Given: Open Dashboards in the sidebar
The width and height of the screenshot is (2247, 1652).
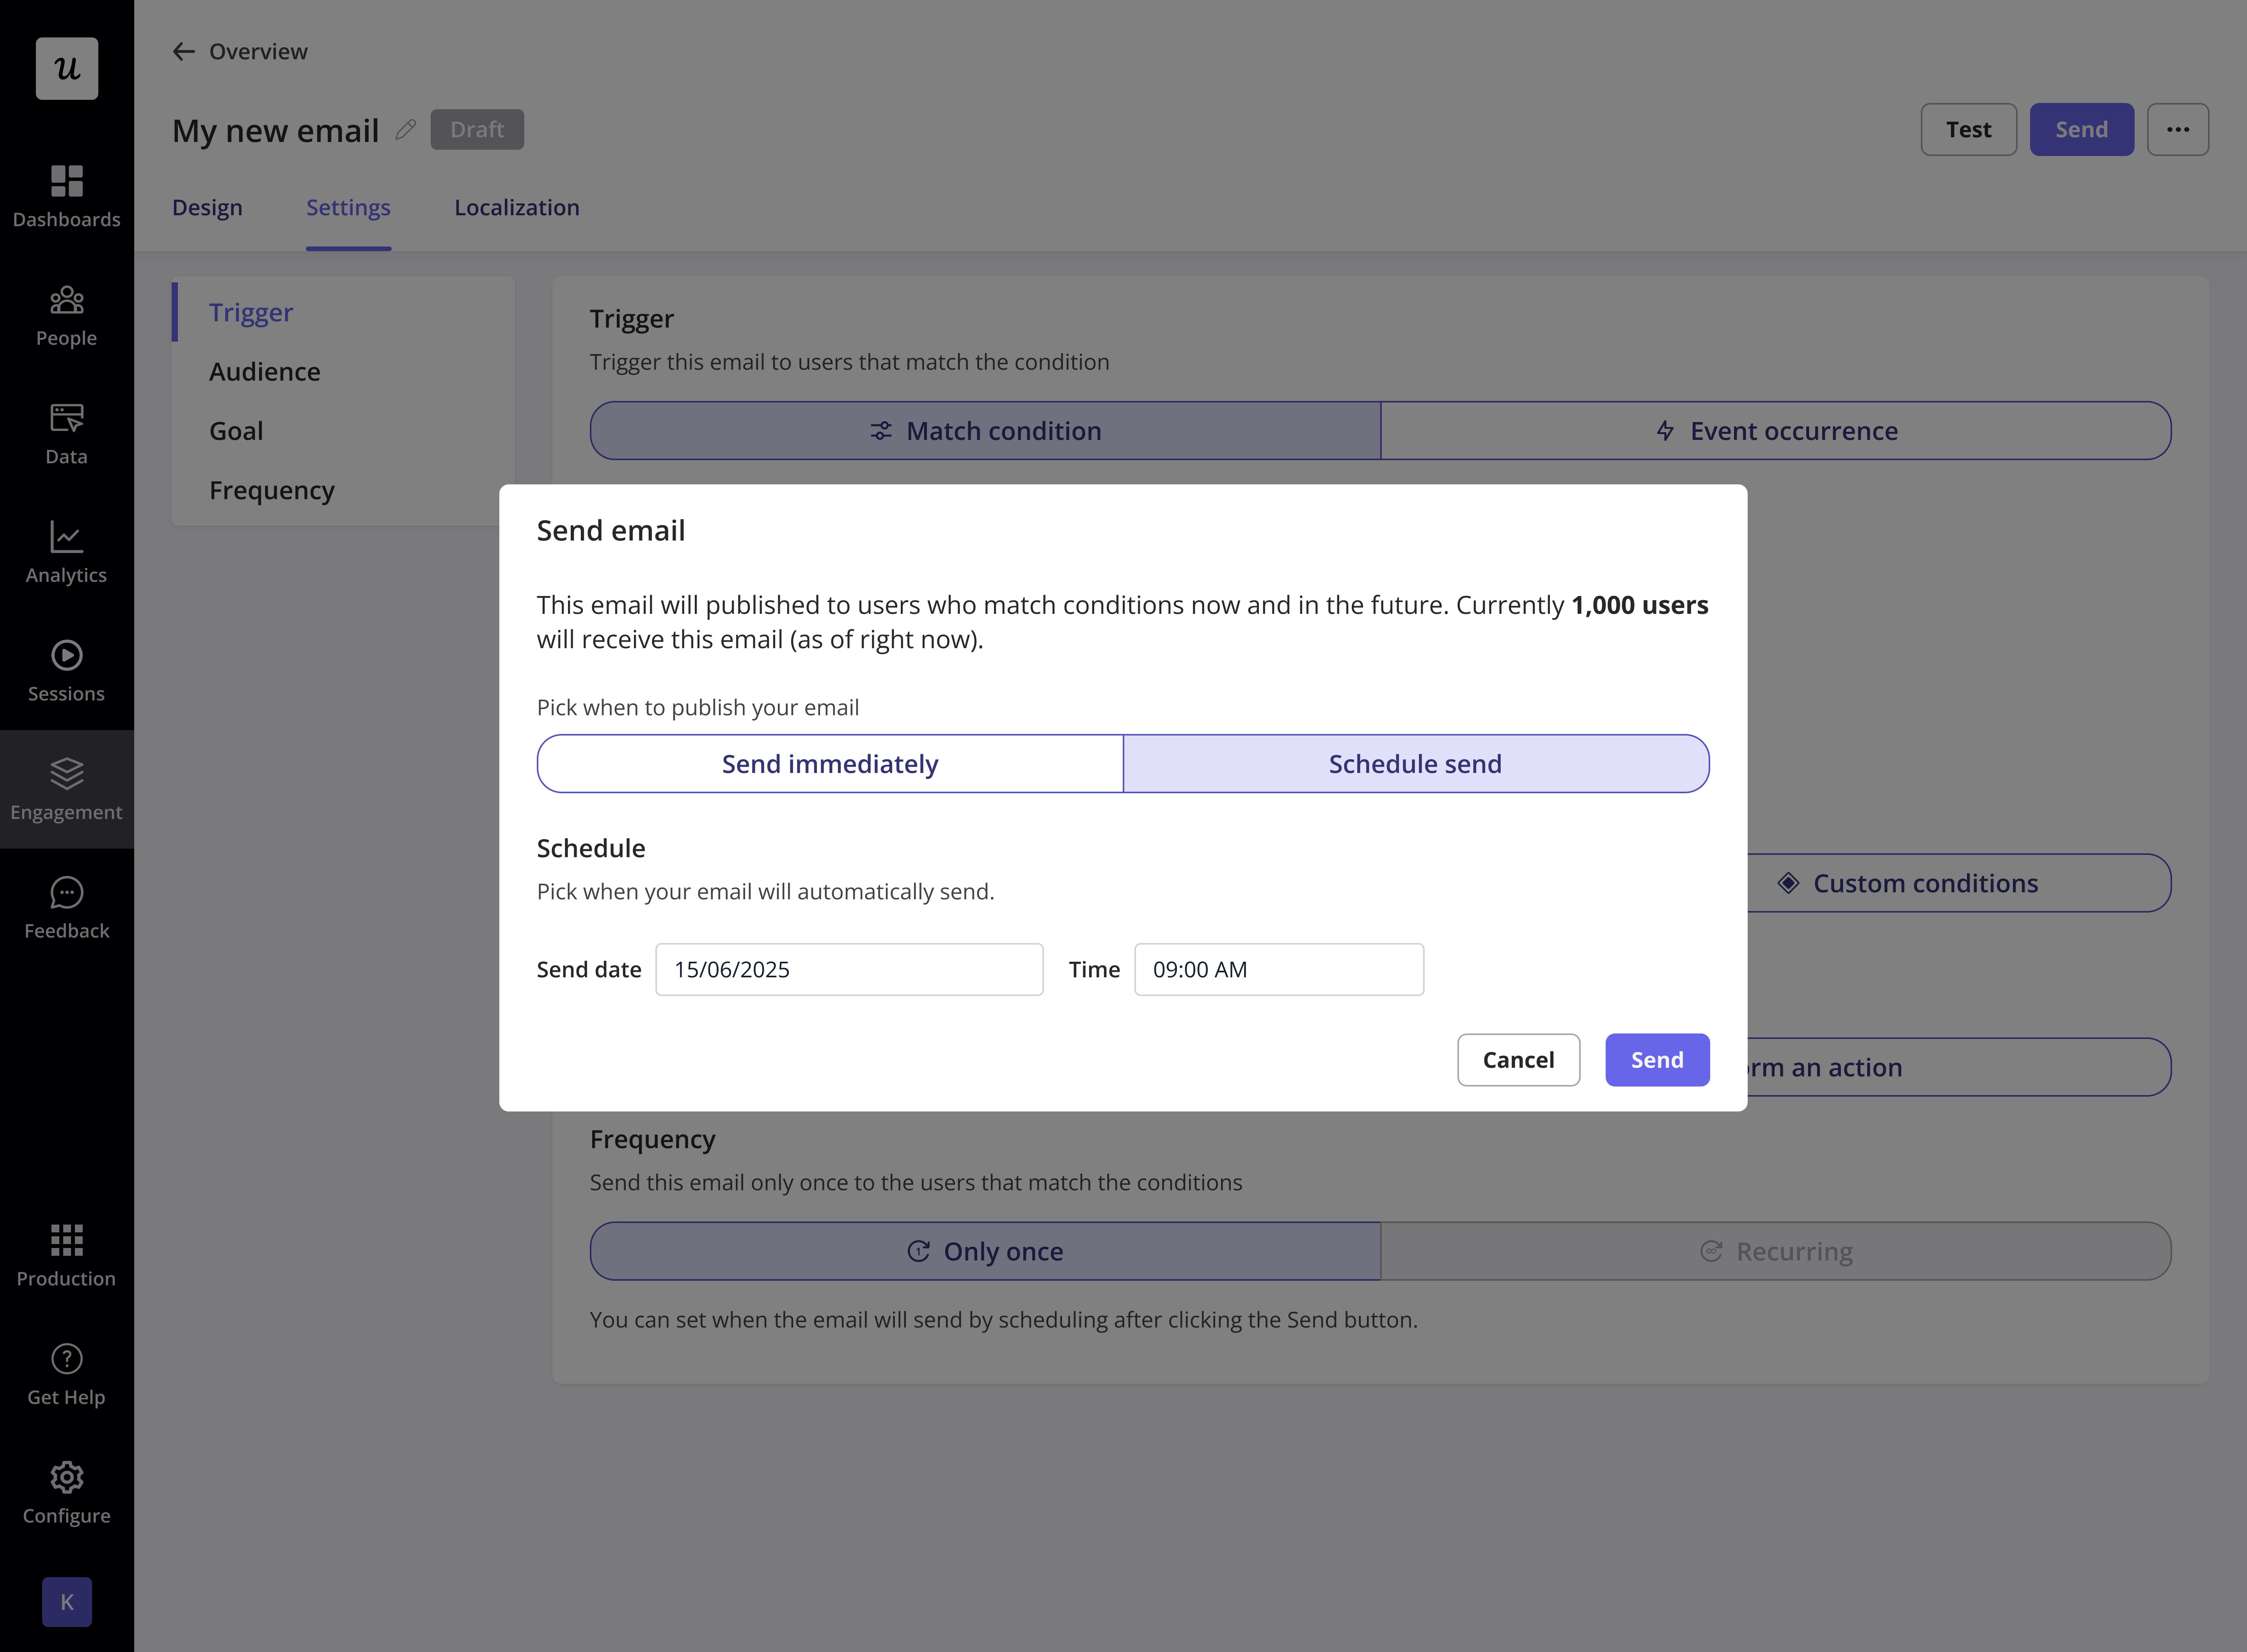Looking at the screenshot, I should click(x=67, y=197).
